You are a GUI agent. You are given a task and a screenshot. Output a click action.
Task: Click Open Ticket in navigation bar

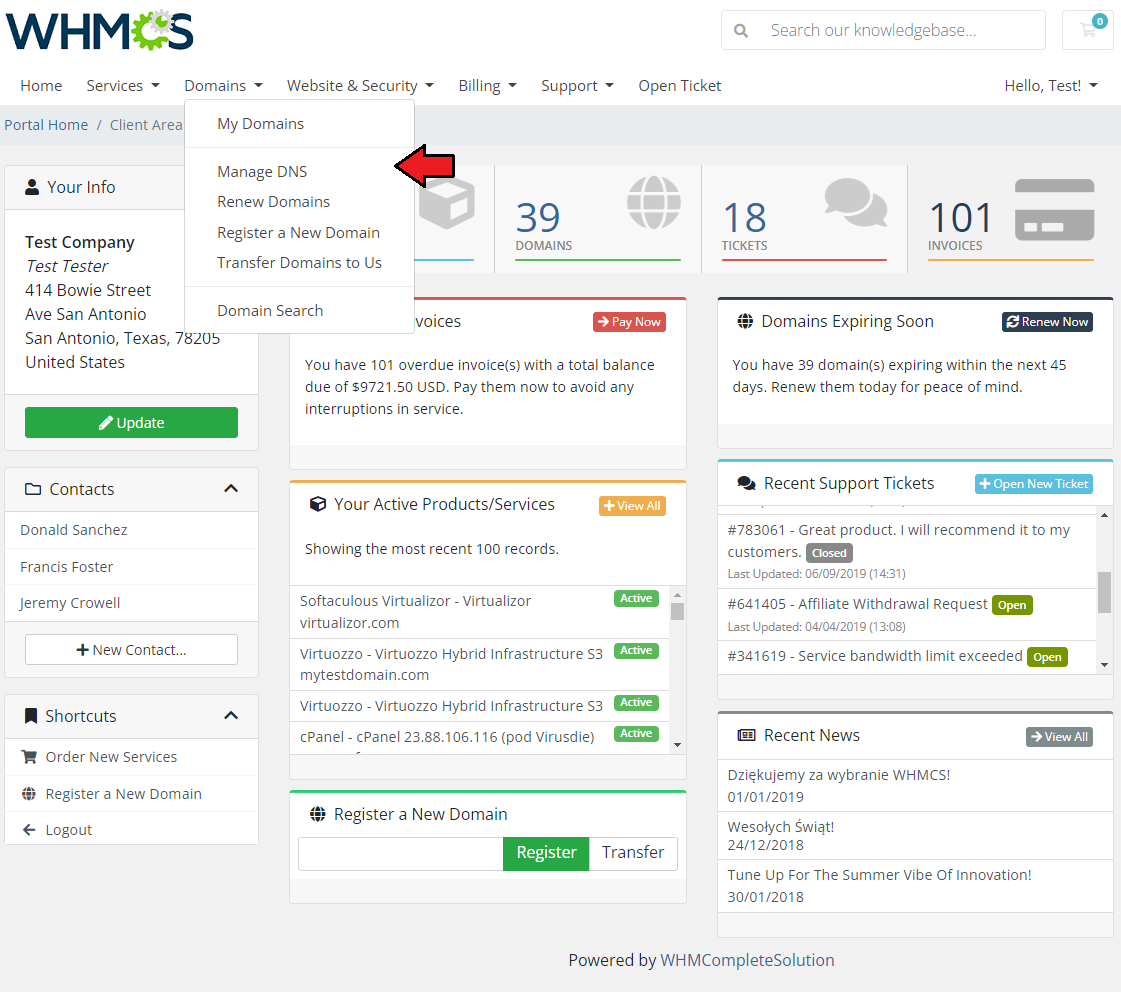pos(679,86)
